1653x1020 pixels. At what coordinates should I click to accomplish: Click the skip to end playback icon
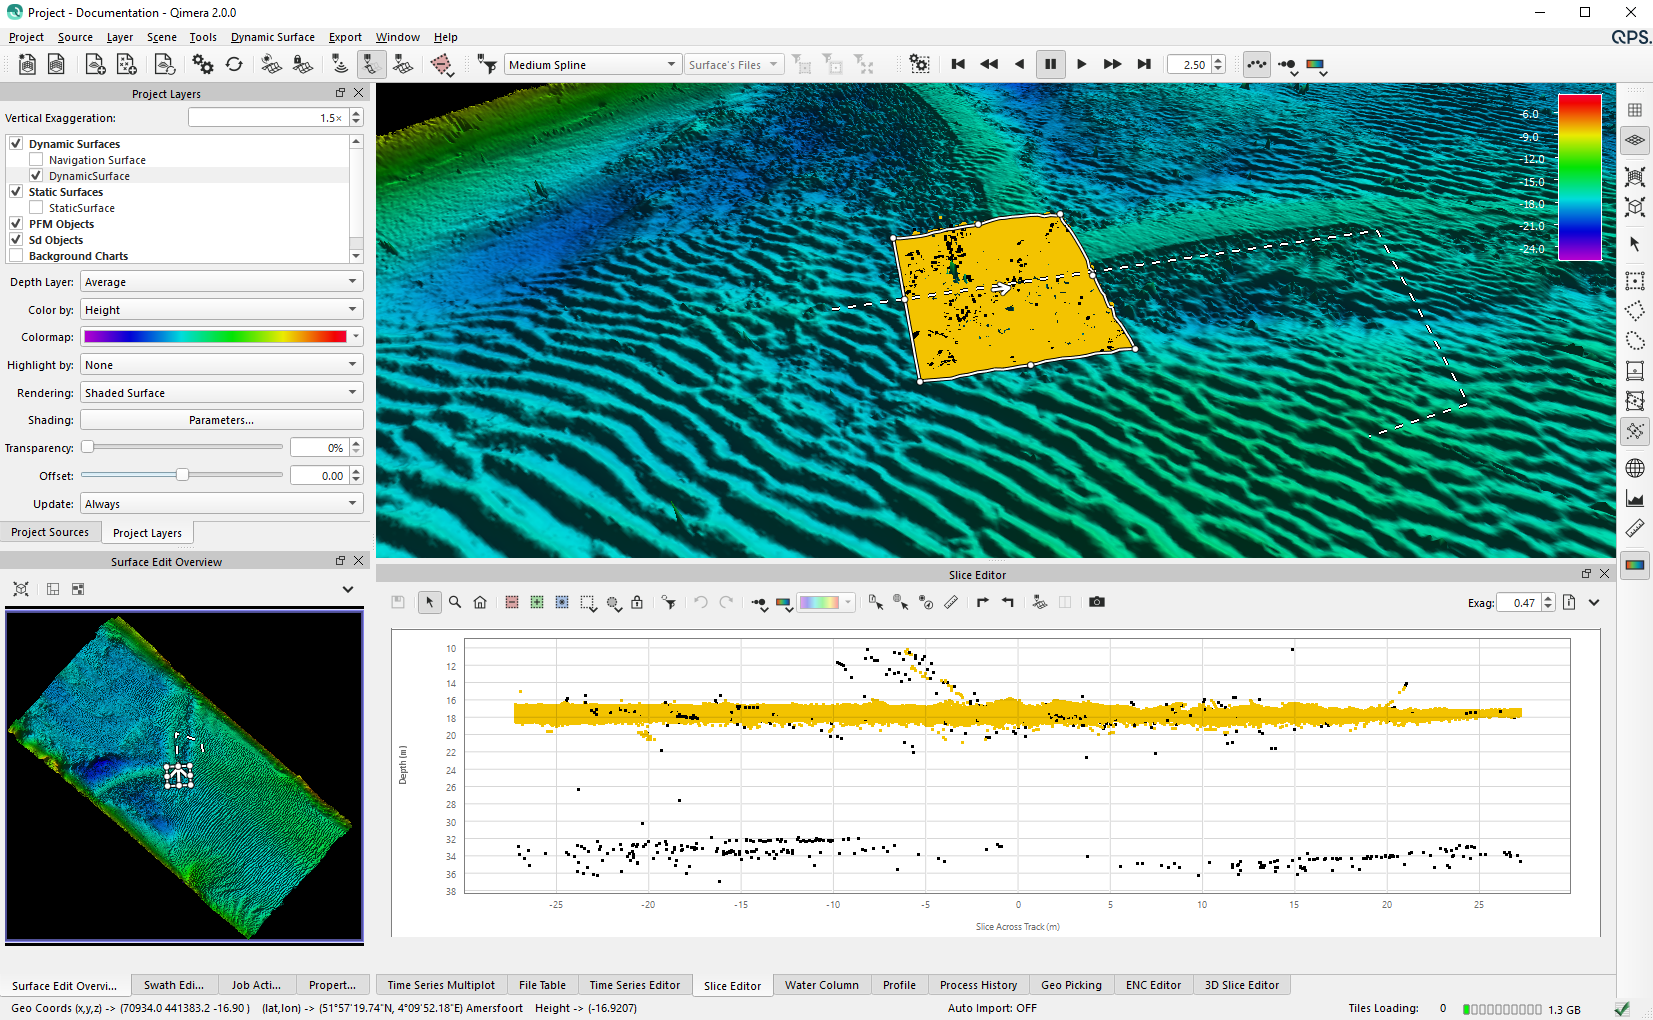(1144, 64)
